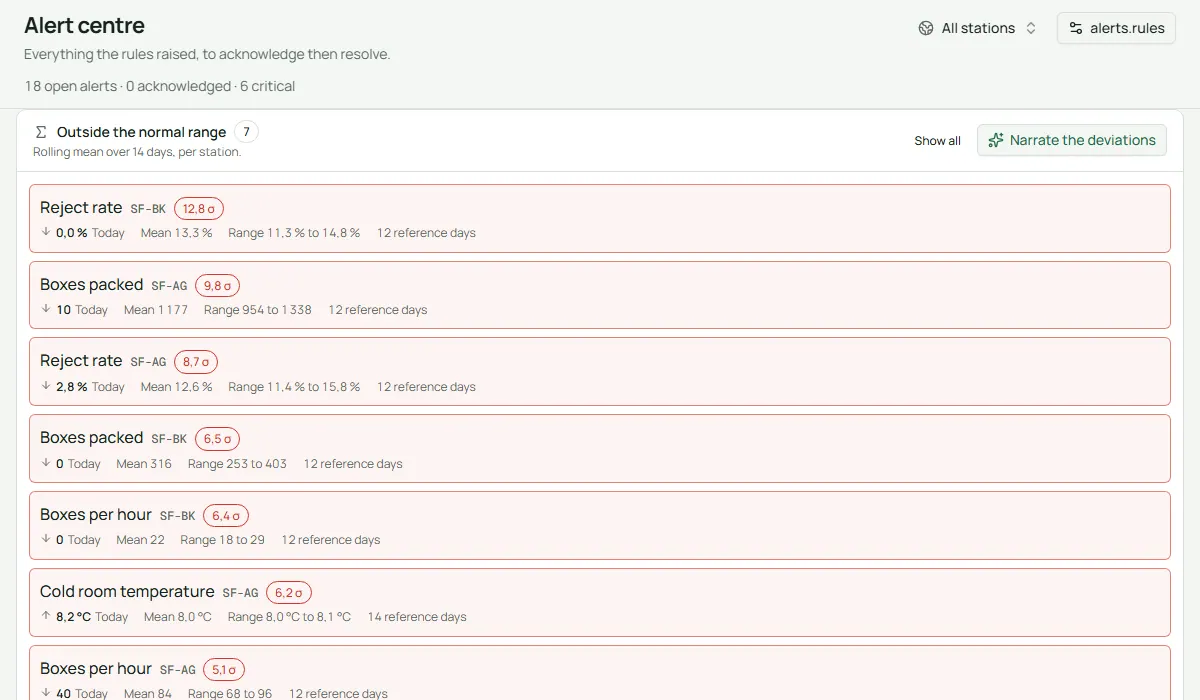Click the down arrow next to 0,0 % Today
The image size is (1200, 700).
point(46,232)
